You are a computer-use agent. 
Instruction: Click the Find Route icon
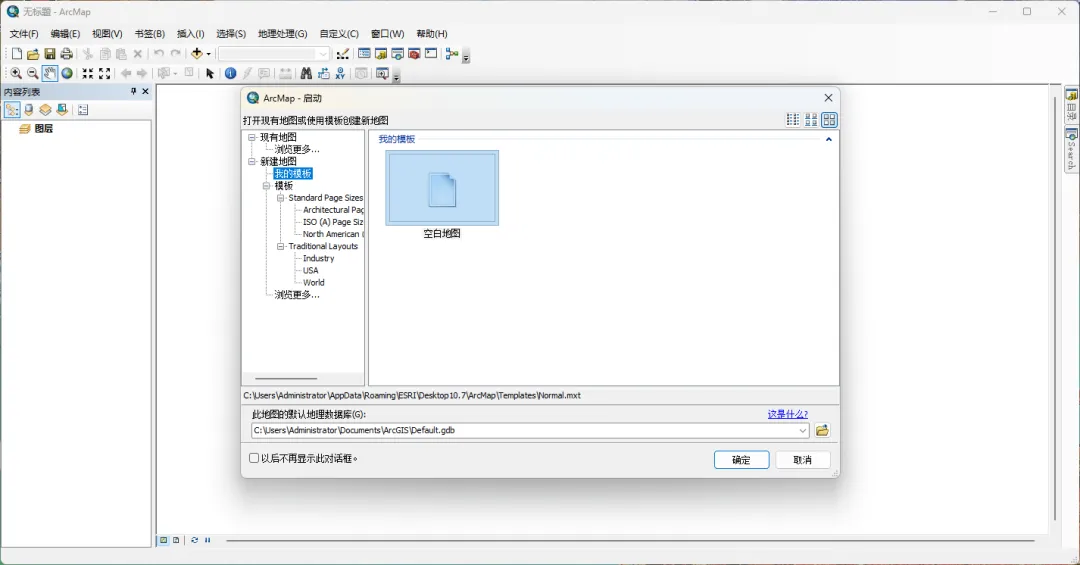pos(323,73)
